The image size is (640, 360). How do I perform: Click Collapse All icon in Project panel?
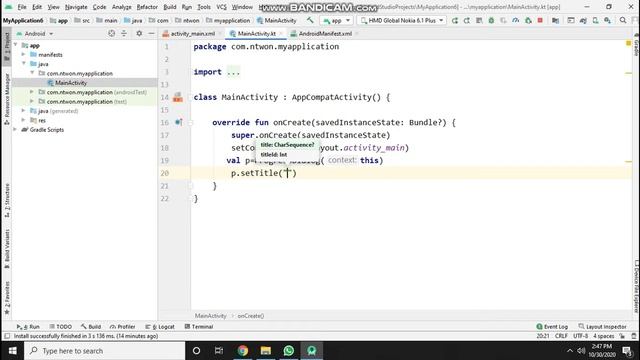(124, 33)
